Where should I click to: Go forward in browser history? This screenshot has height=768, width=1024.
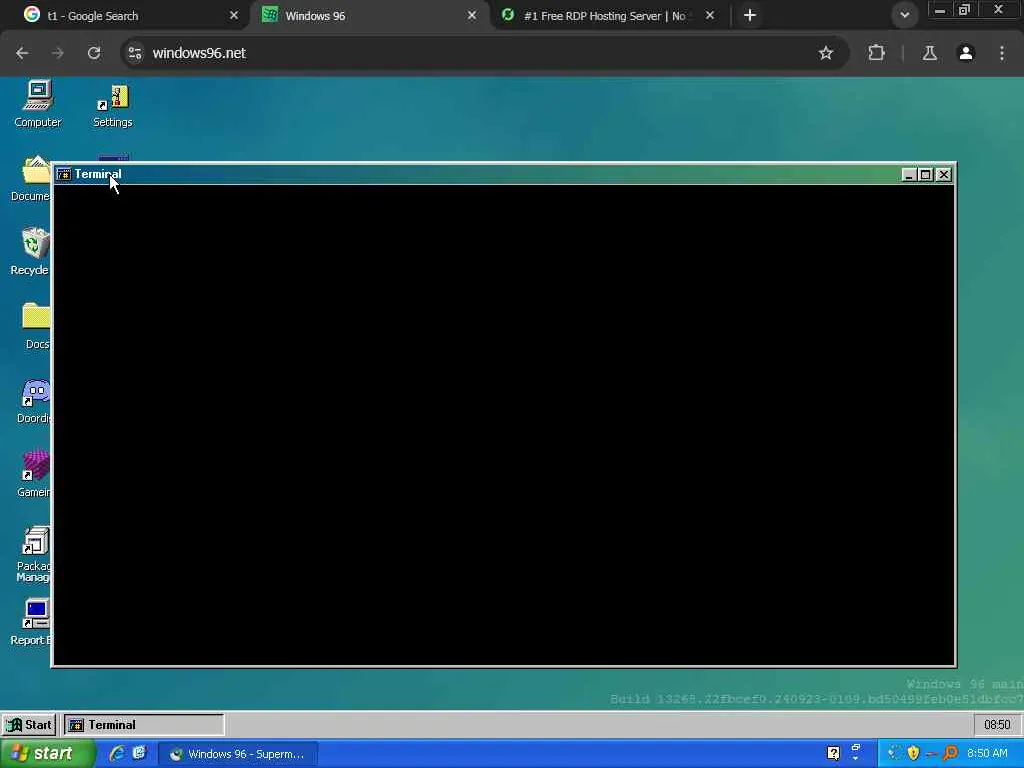click(x=57, y=53)
